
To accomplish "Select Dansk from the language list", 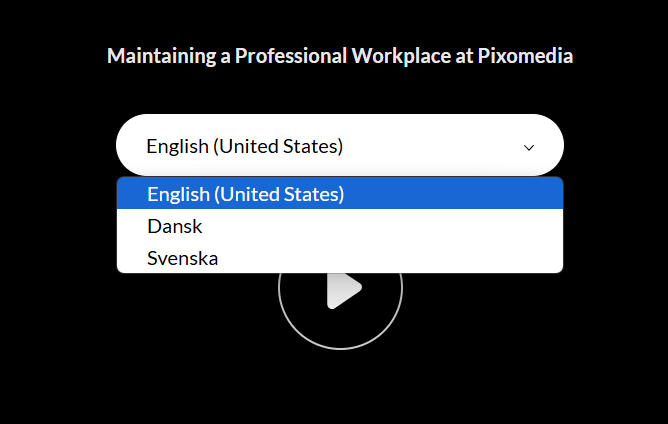I will pyautogui.click(x=340, y=226).
